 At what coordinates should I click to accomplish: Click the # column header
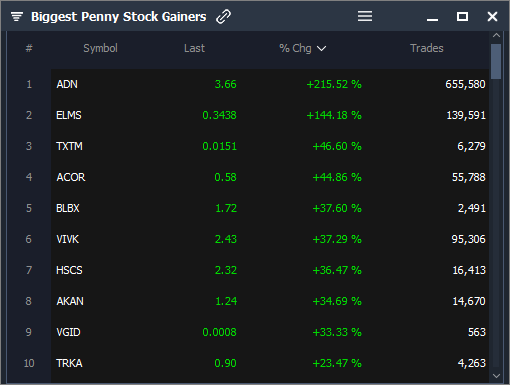click(29, 48)
